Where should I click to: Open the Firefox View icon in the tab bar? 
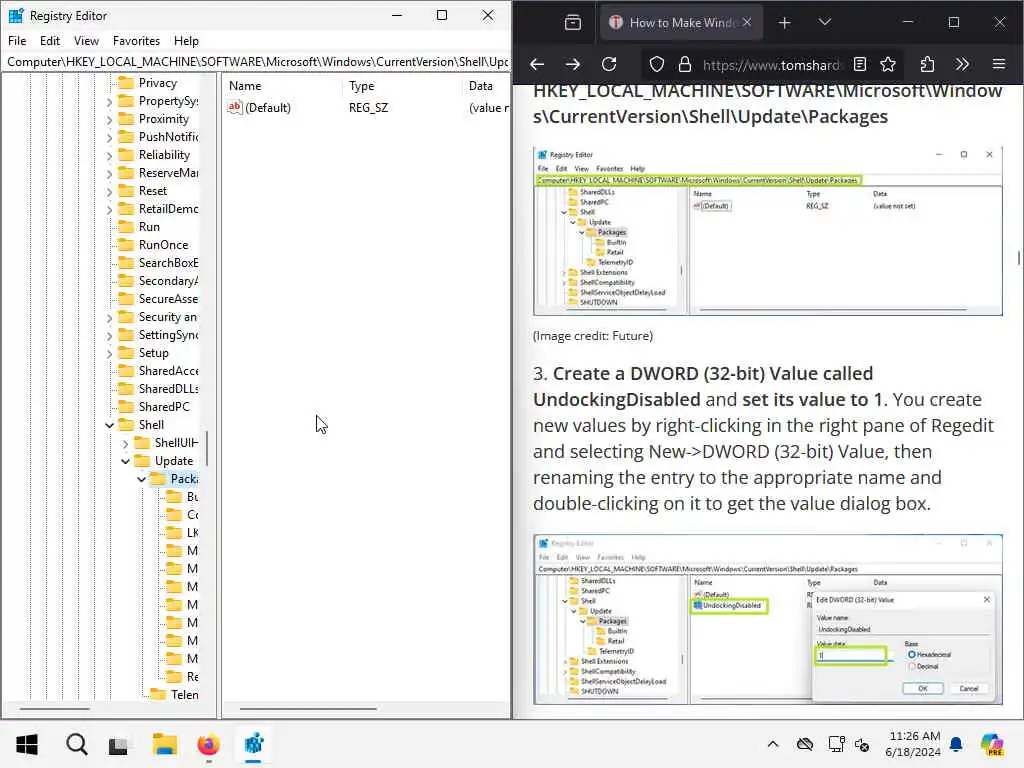(x=573, y=23)
